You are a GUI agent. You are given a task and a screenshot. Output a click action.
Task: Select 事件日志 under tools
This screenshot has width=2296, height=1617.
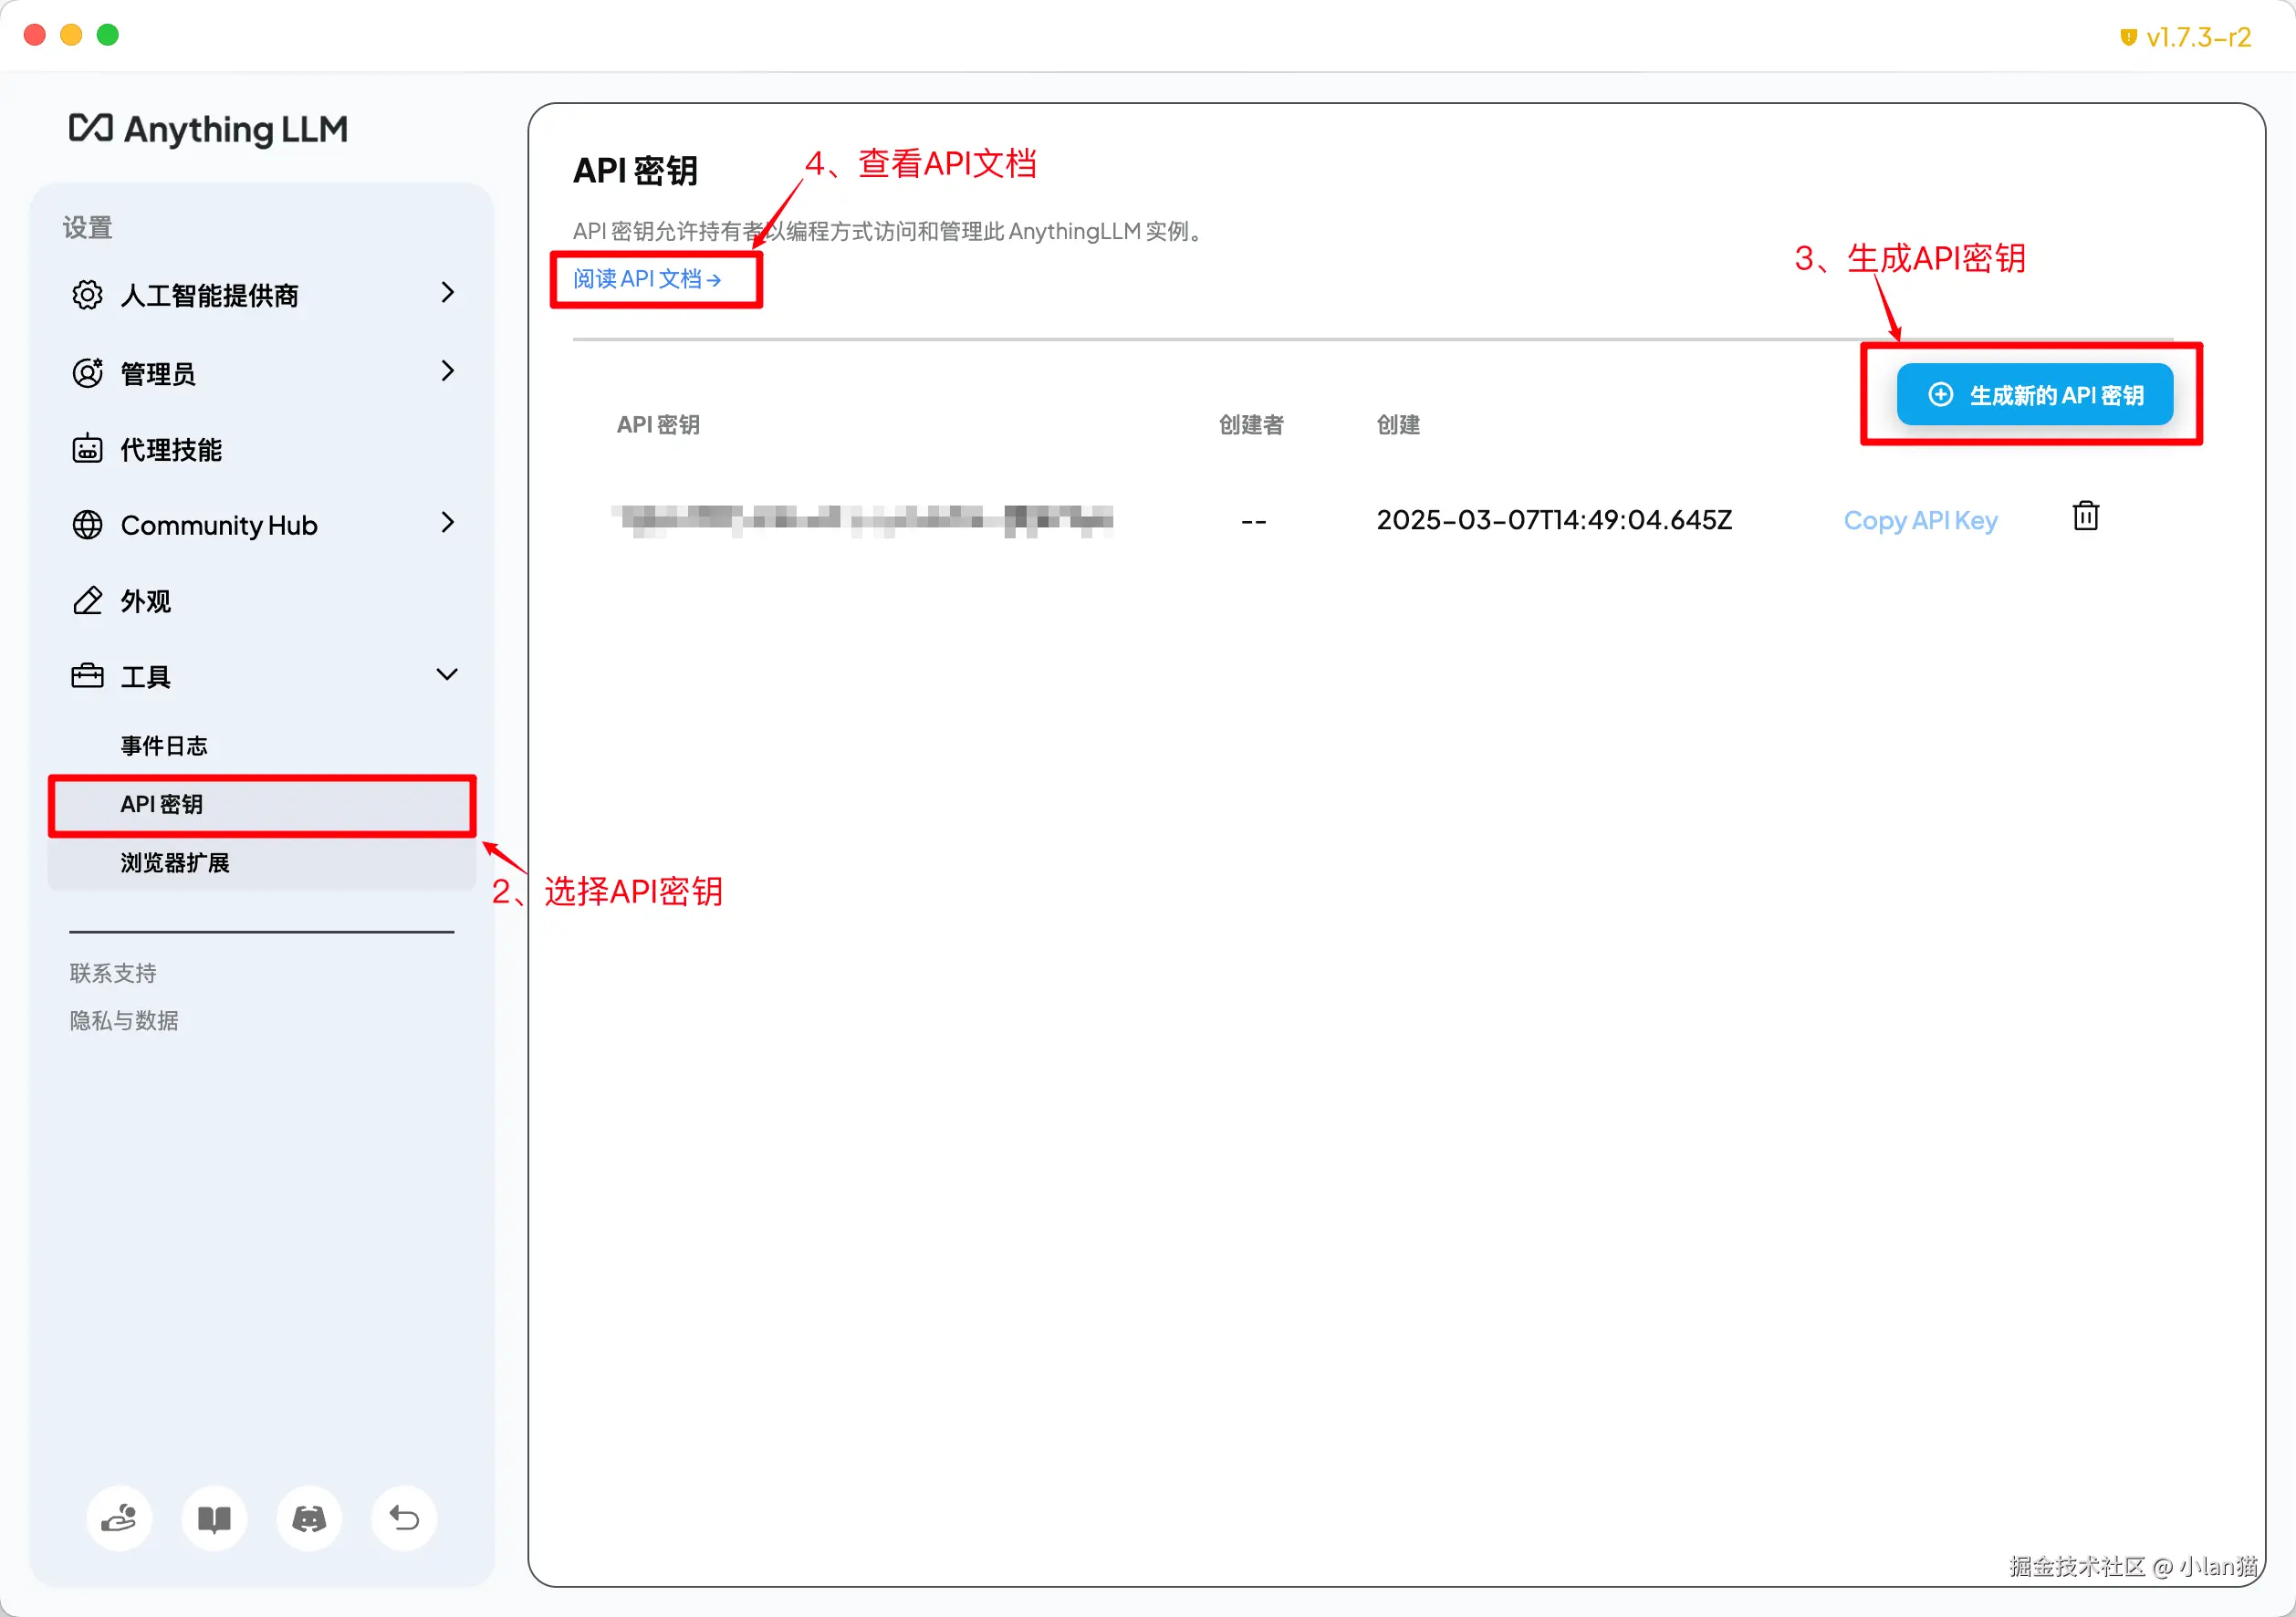(x=164, y=746)
